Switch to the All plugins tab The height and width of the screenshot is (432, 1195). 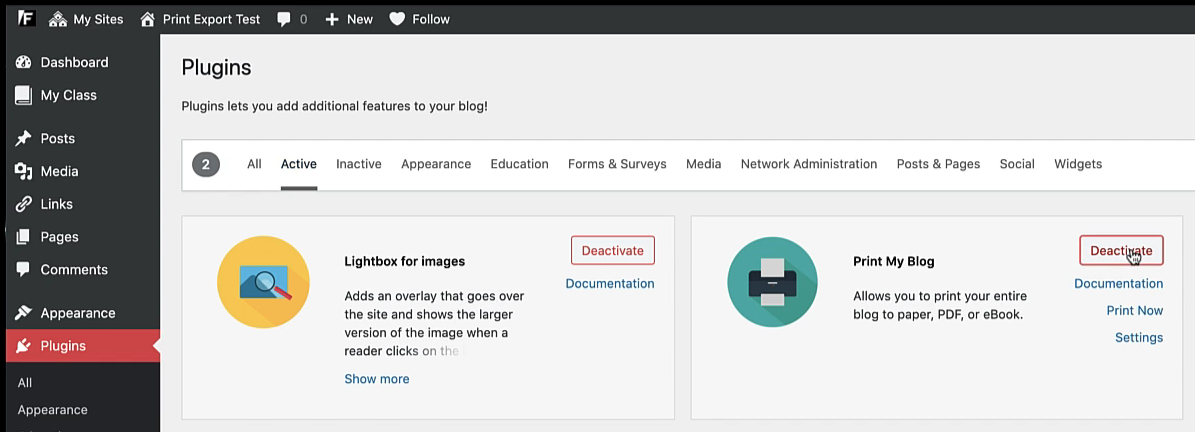pos(255,164)
